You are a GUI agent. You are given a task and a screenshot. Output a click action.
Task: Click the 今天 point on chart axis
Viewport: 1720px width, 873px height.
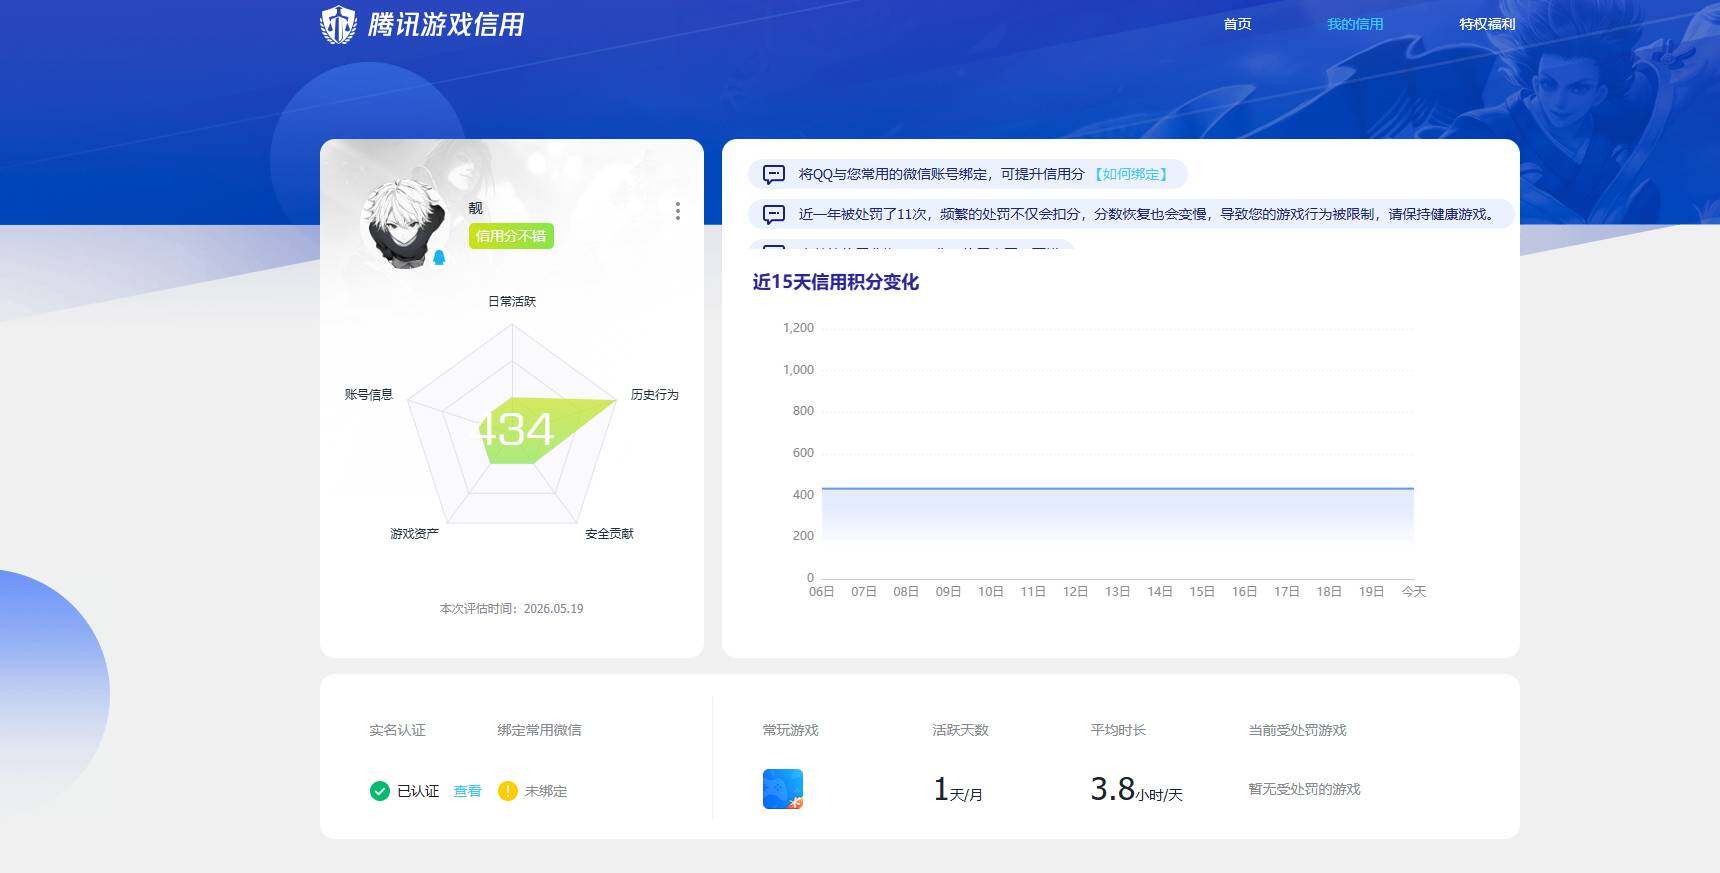coord(1414,591)
